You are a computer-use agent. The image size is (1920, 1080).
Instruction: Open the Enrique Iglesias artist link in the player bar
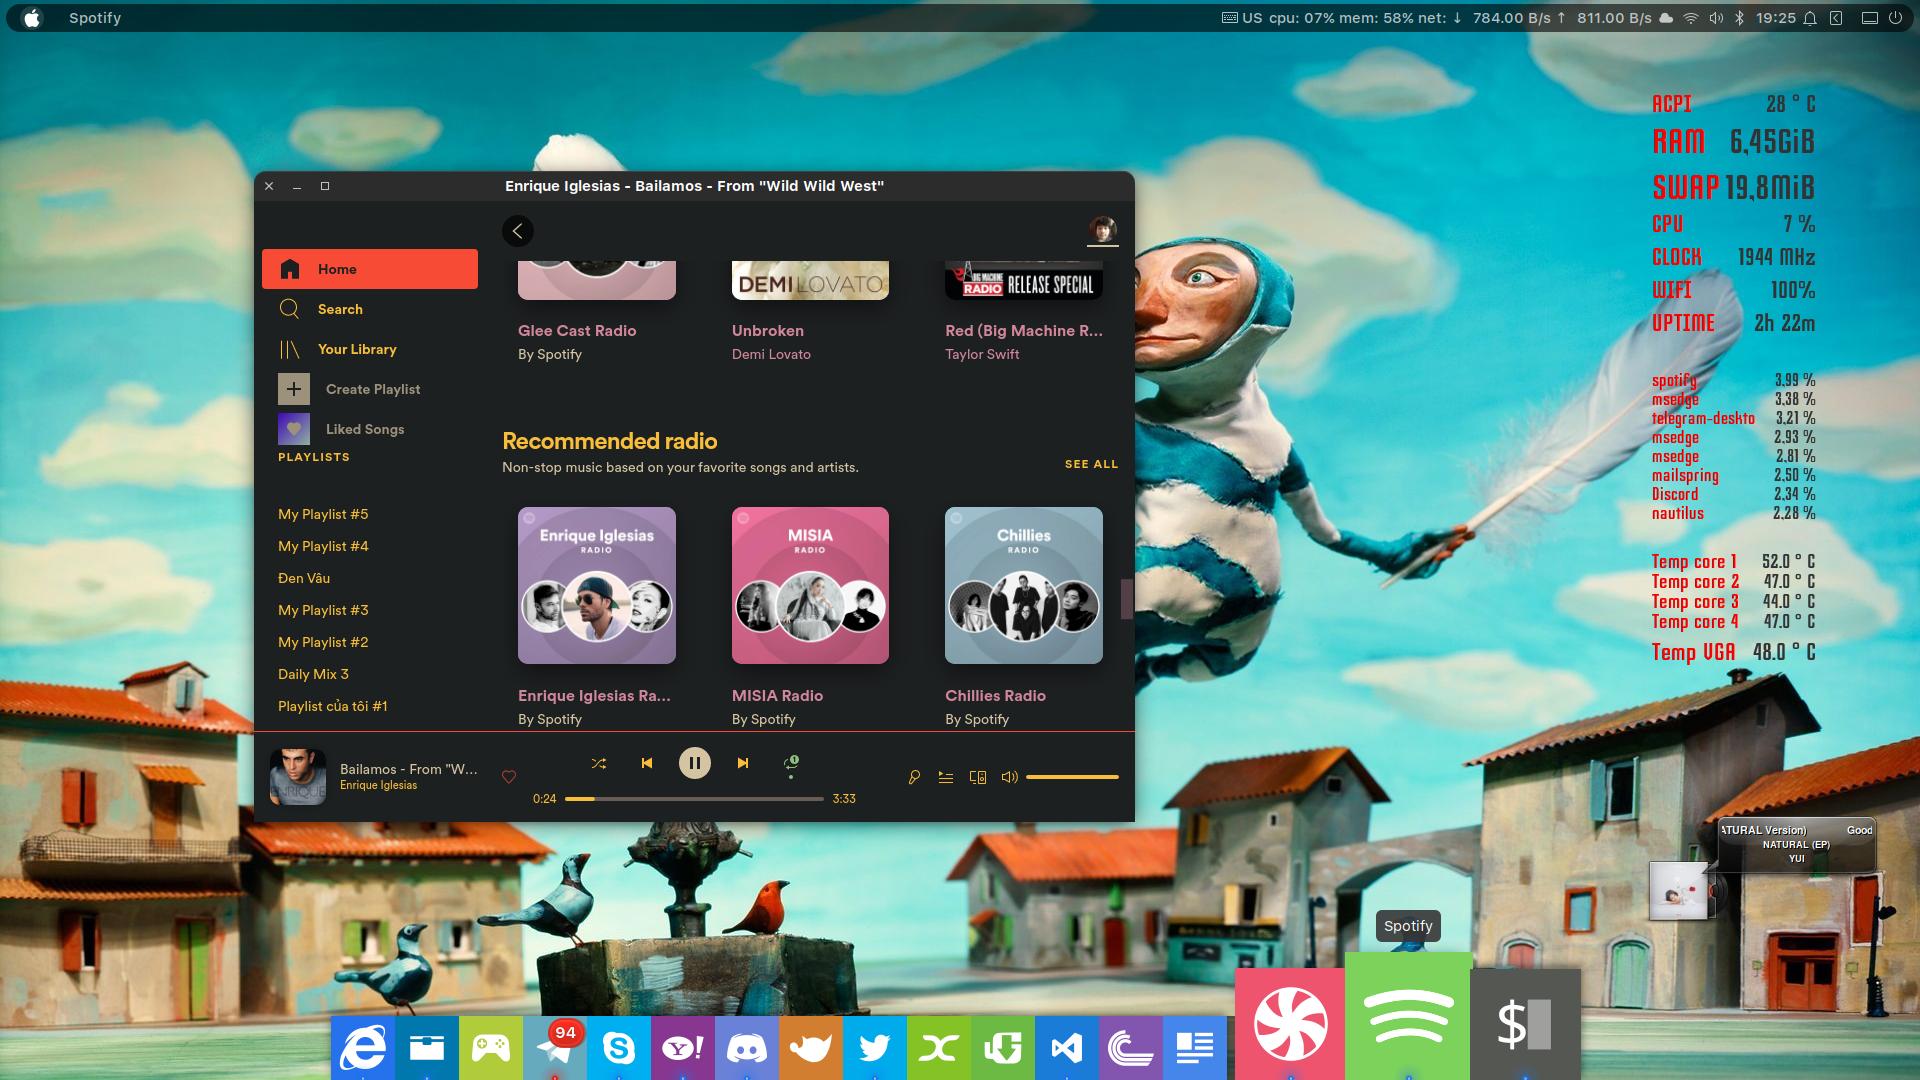378,786
